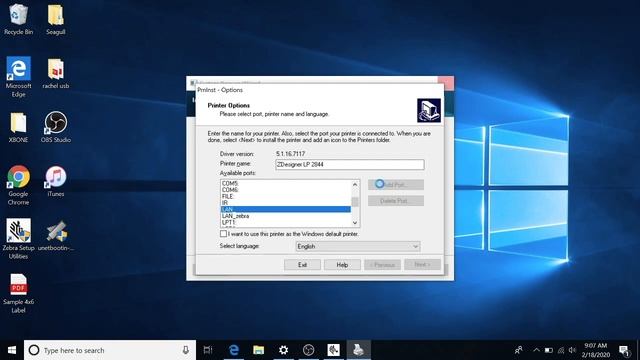Launch Microsoft Edge desktop shortcut
Image resolution: width=640 pixels, height=360 pixels.
click(x=18, y=77)
